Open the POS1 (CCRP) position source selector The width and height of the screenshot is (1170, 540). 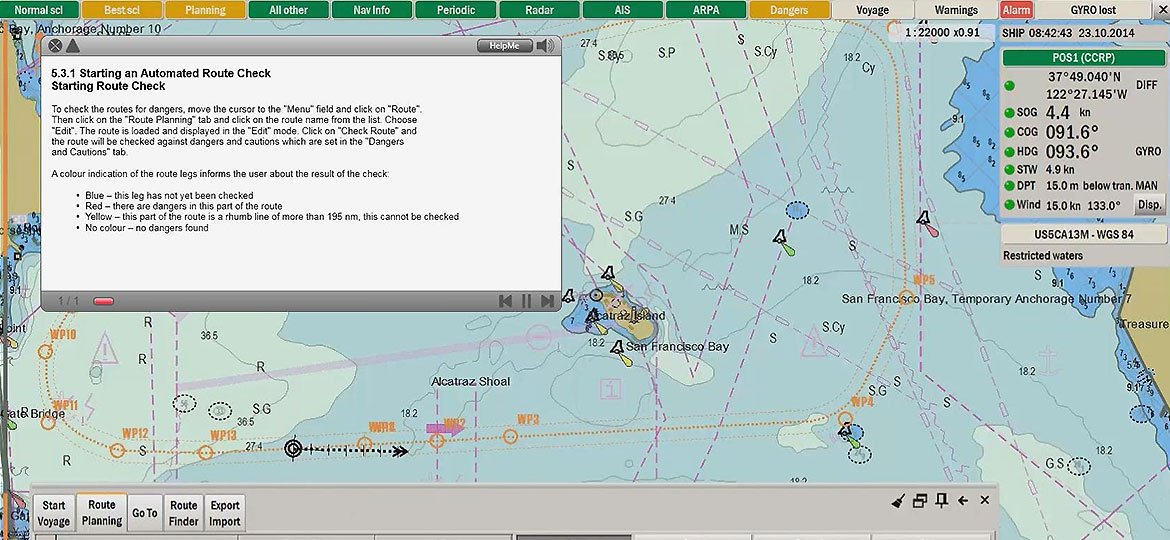pyautogui.click(x=1084, y=57)
